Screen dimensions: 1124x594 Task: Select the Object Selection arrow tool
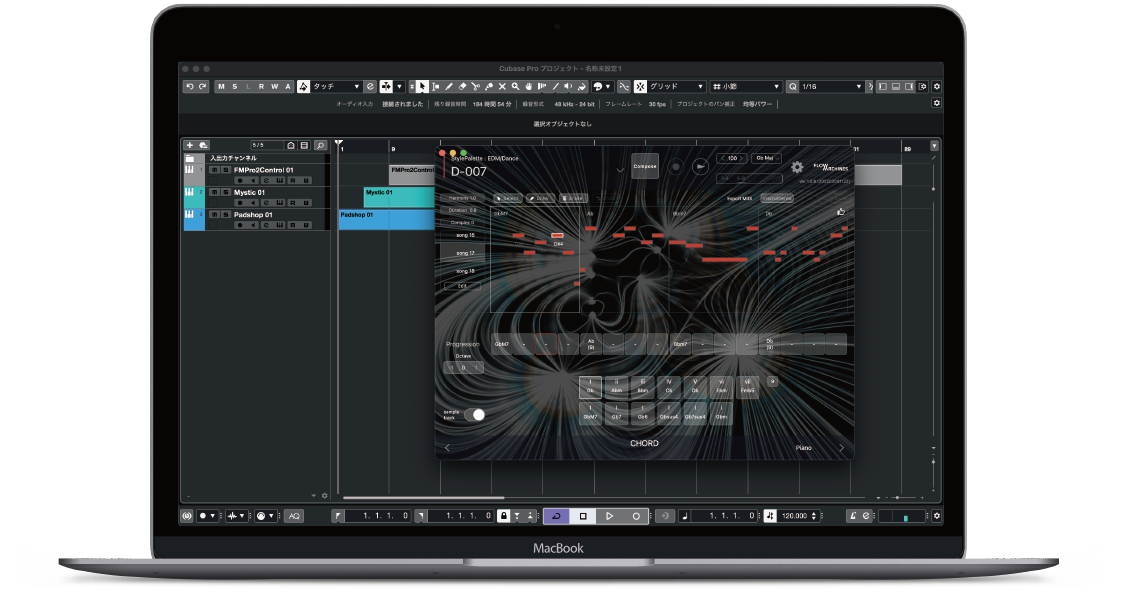422,87
